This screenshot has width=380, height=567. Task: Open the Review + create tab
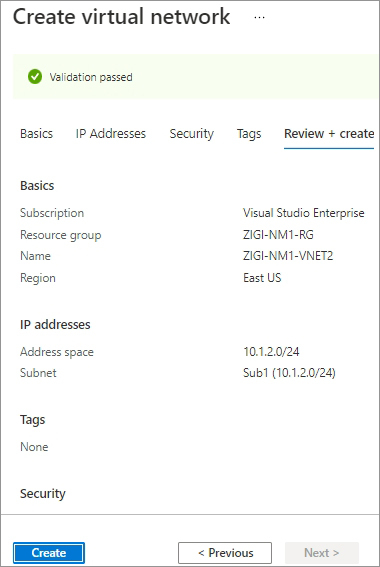[329, 134]
